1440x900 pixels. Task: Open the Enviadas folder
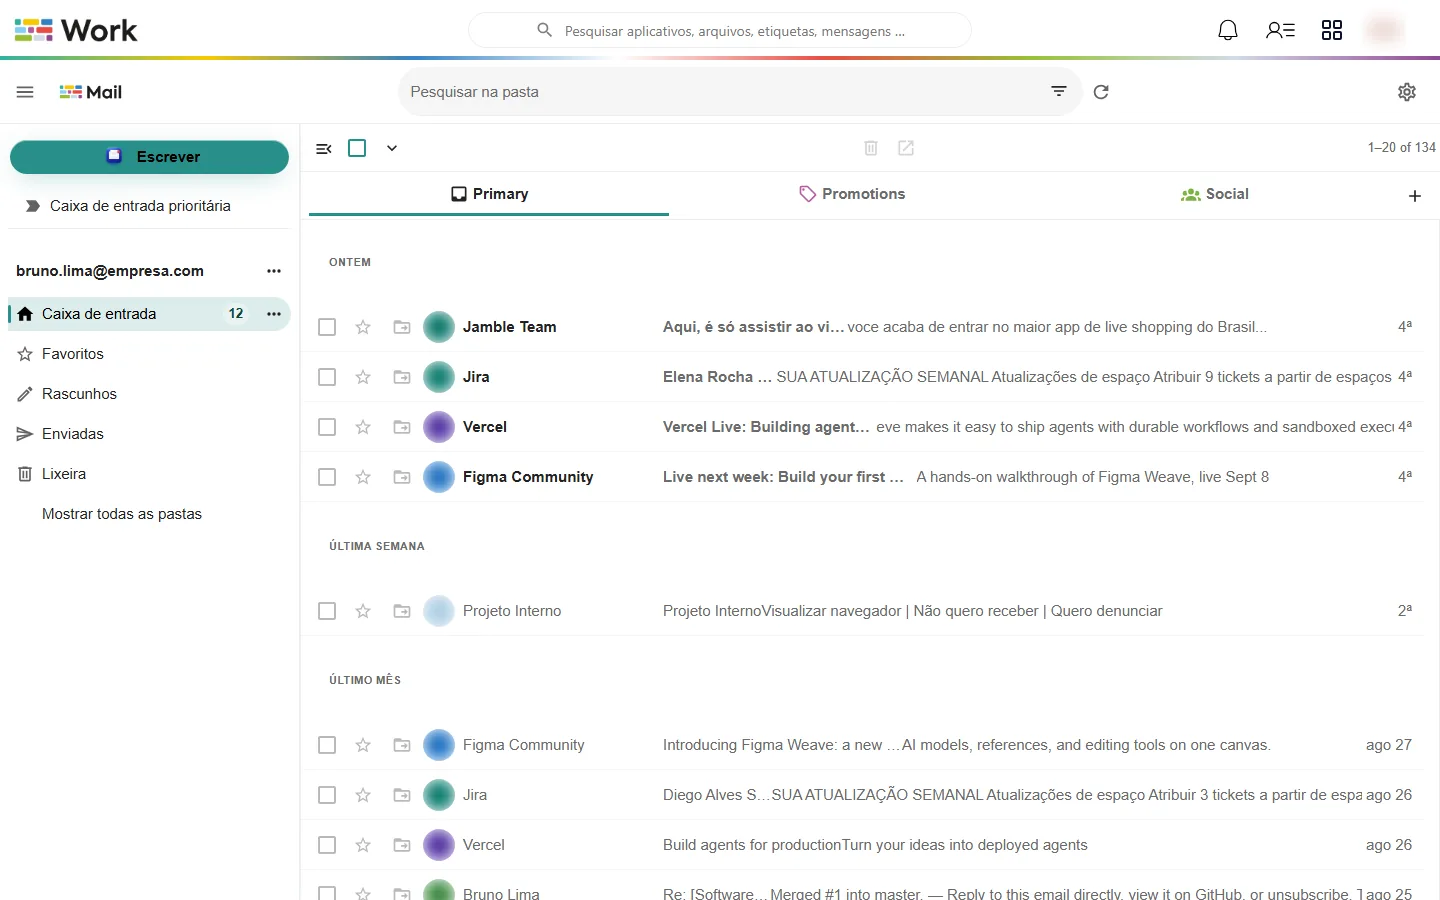pyautogui.click(x=149, y=434)
